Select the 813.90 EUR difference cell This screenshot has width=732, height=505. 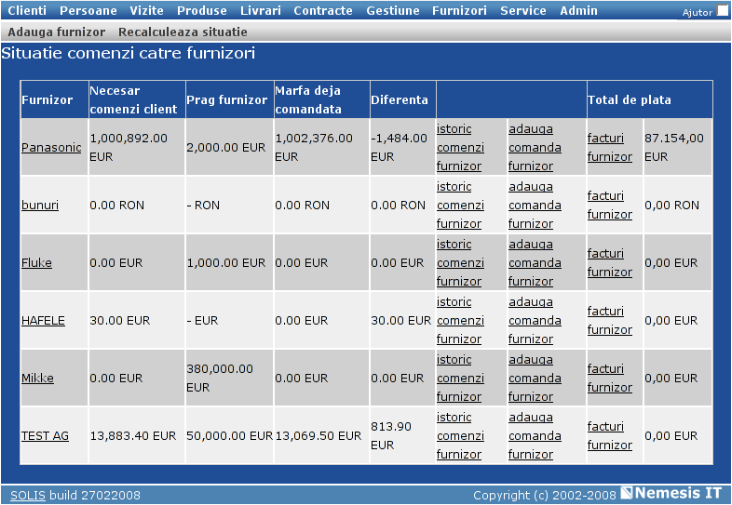[x=403, y=436]
